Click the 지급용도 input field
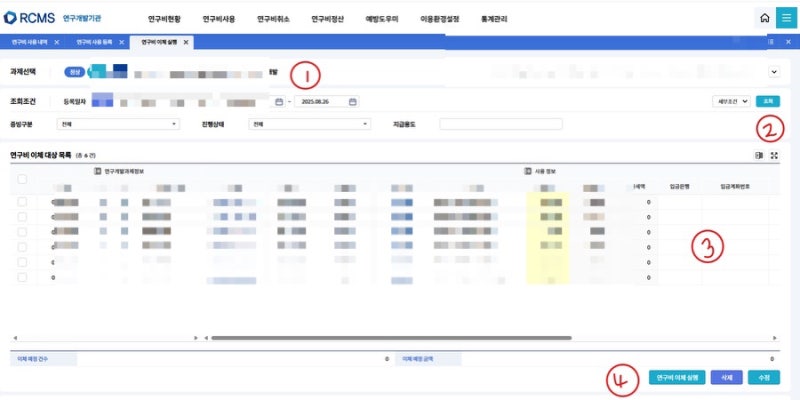The image size is (800, 400). click(501, 124)
